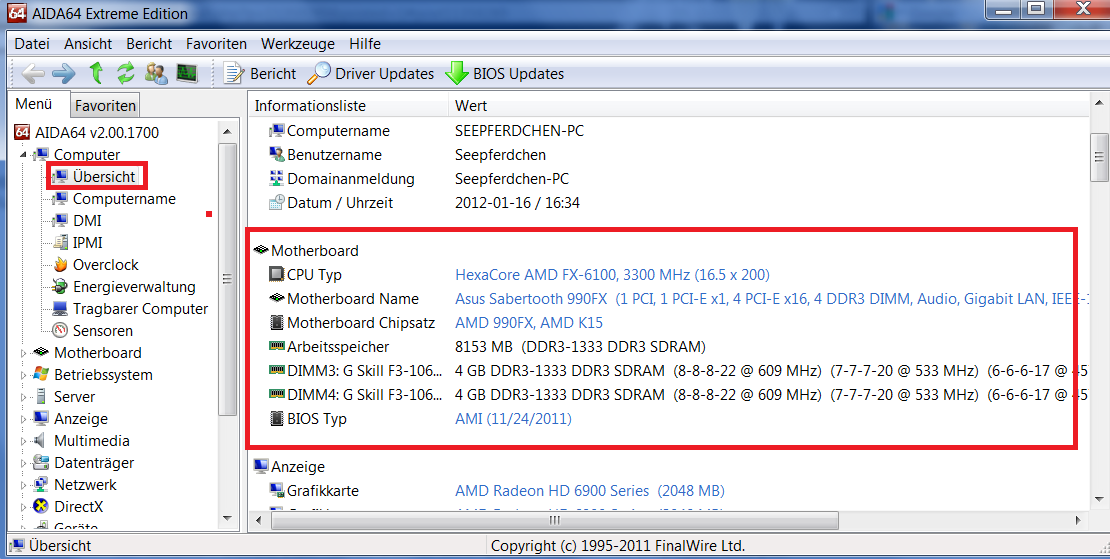Screen dimensions: 1110x559
Task: Select the Benutzername row
Action: pos(668,154)
